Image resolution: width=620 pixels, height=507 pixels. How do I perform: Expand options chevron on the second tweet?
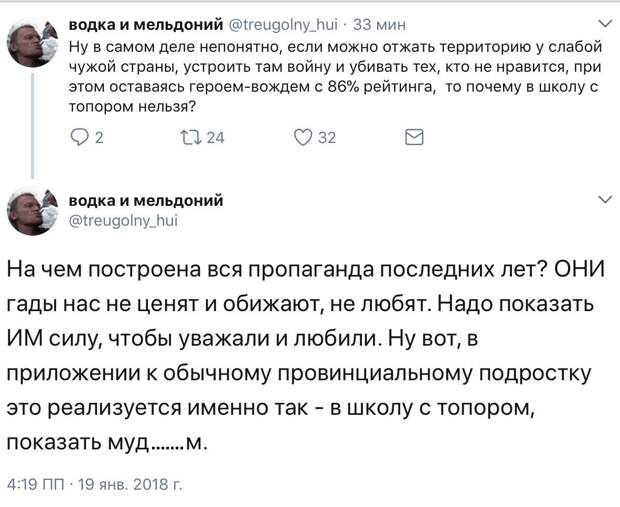[x=605, y=199]
